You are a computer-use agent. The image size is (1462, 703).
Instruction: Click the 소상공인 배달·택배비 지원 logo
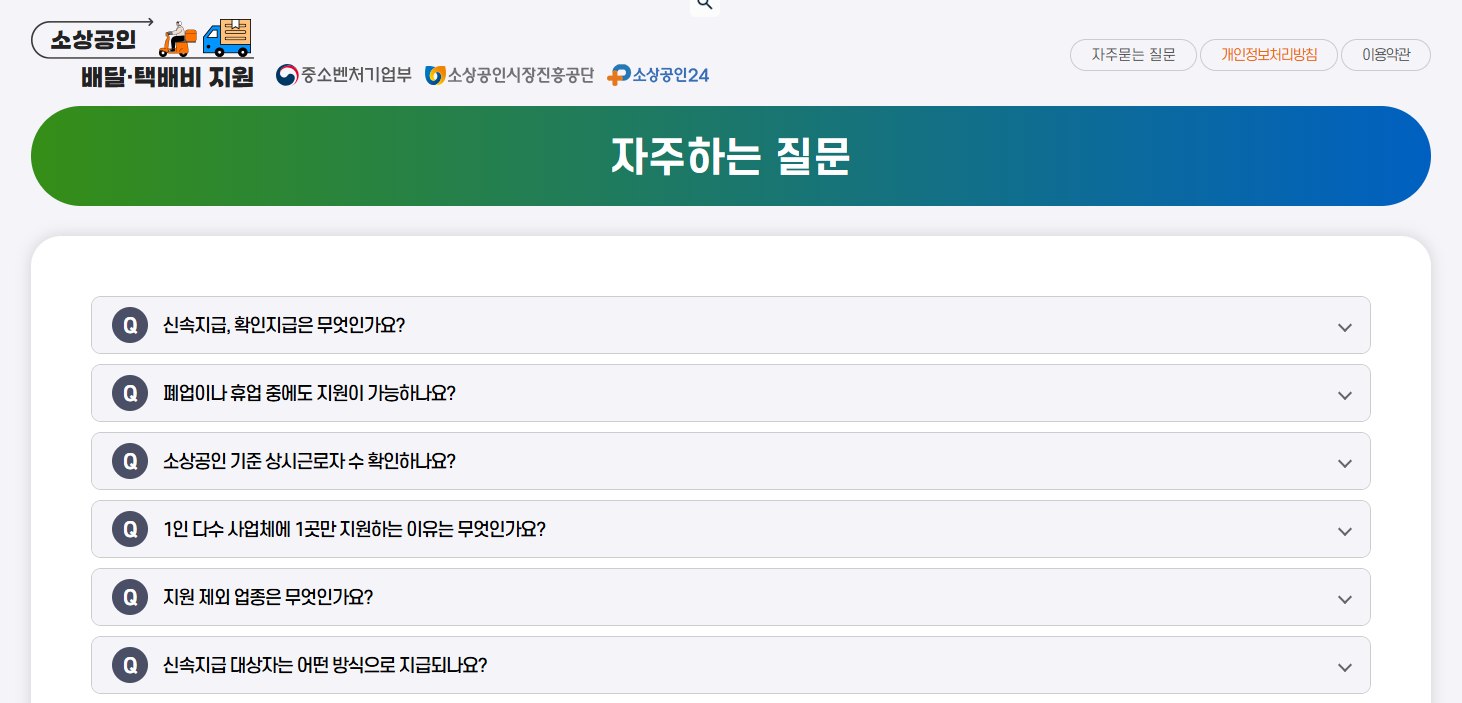coord(143,54)
